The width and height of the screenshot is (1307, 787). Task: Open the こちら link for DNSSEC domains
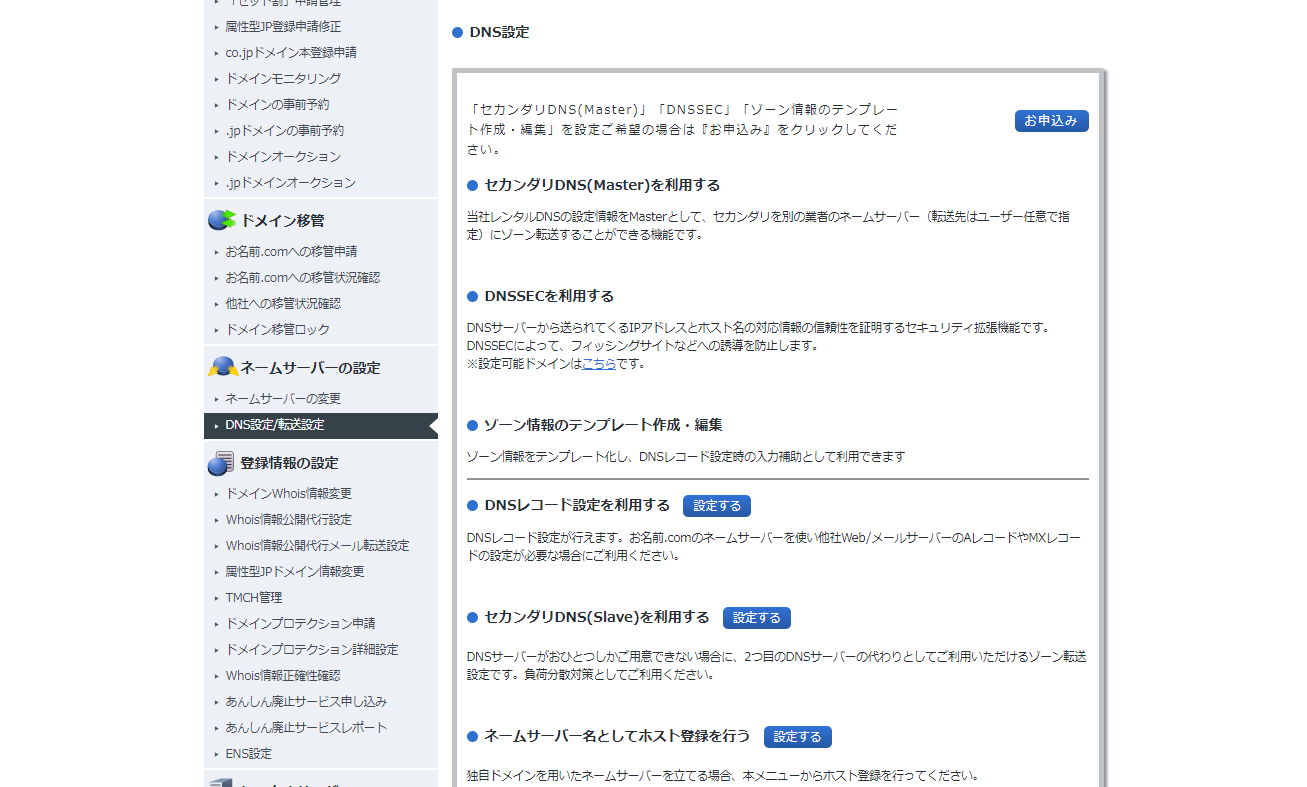click(x=598, y=364)
